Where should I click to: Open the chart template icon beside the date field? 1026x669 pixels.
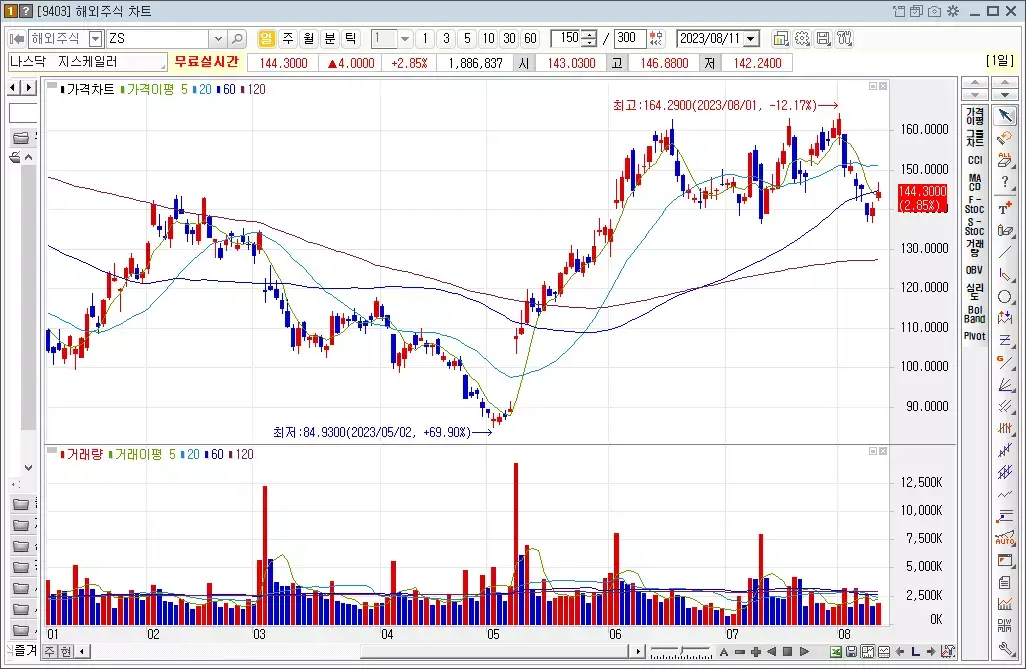tap(780, 39)
